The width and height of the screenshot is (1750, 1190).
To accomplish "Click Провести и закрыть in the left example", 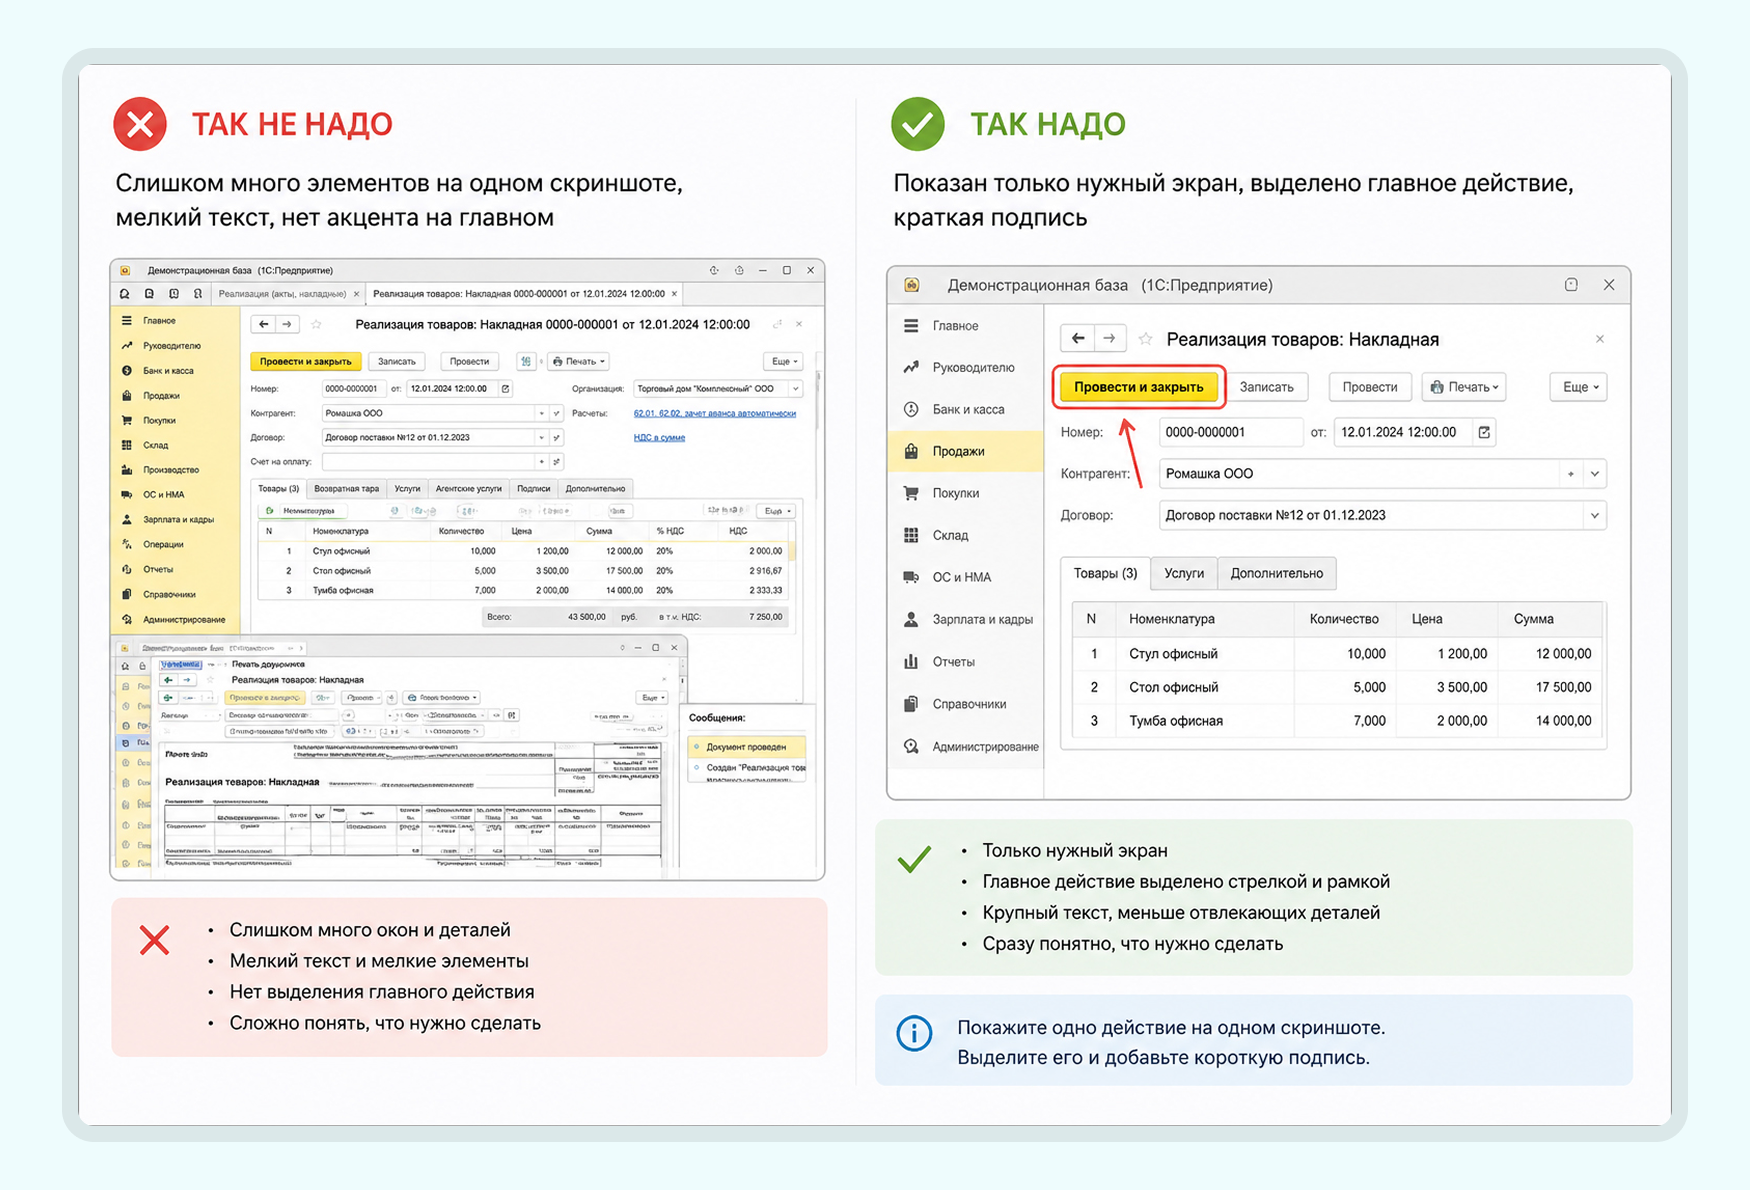I will 305,361.
